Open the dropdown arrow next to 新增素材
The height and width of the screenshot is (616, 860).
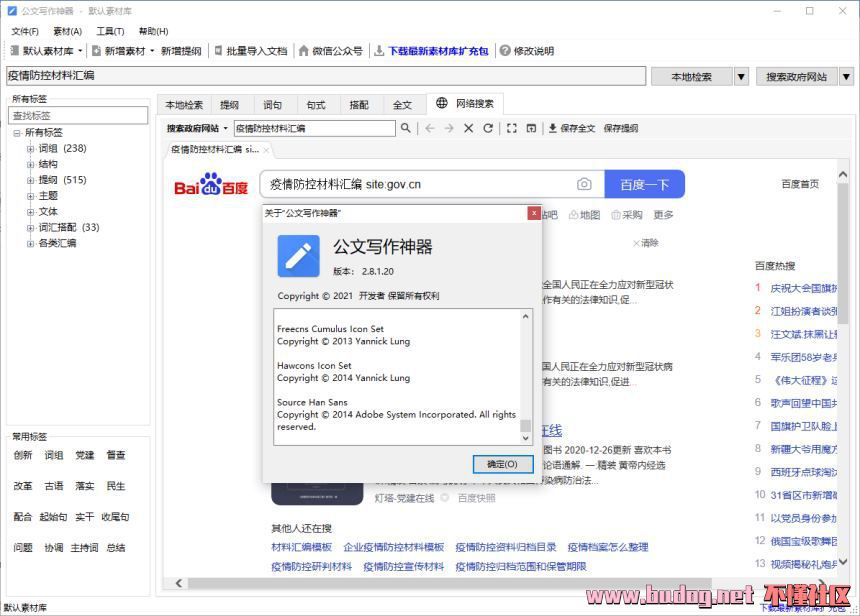pos(152,51)
